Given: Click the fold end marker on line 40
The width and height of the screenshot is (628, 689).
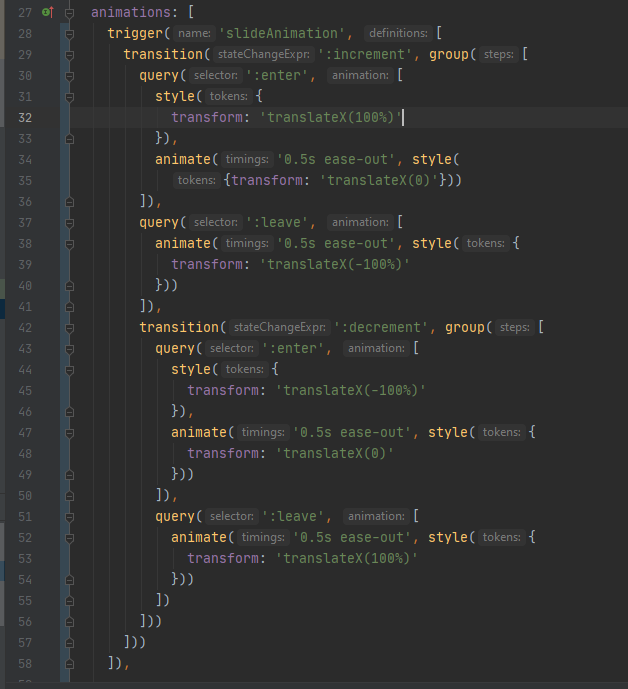Looking at the screenshot, I should 69,286.
